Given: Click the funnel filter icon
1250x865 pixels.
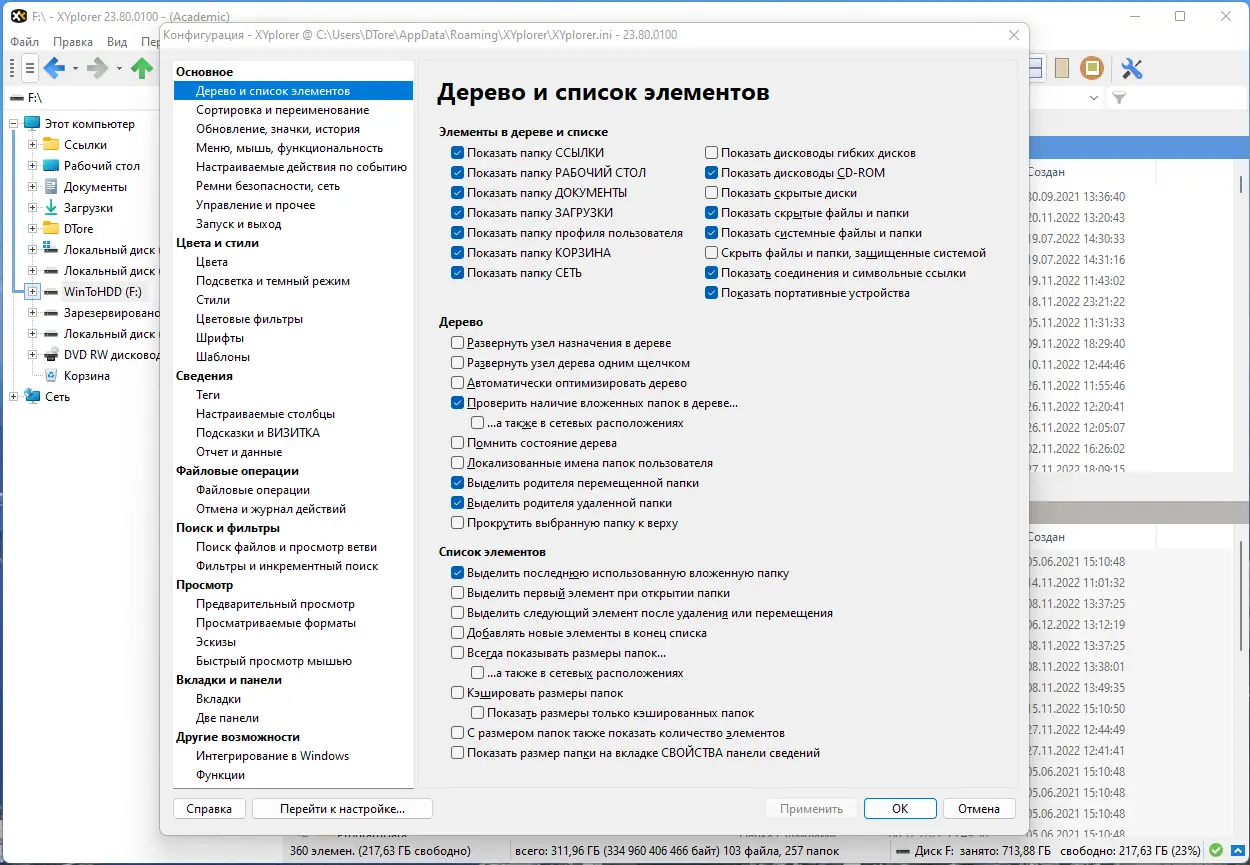Looking at the screenshot, I should tap(1119, 98).
